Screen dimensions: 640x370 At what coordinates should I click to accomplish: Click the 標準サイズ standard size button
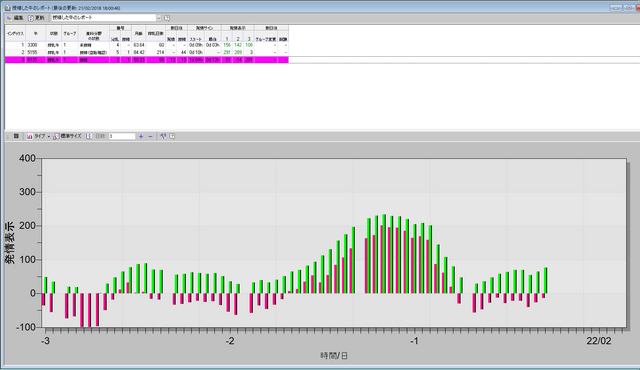coord(67,136)
